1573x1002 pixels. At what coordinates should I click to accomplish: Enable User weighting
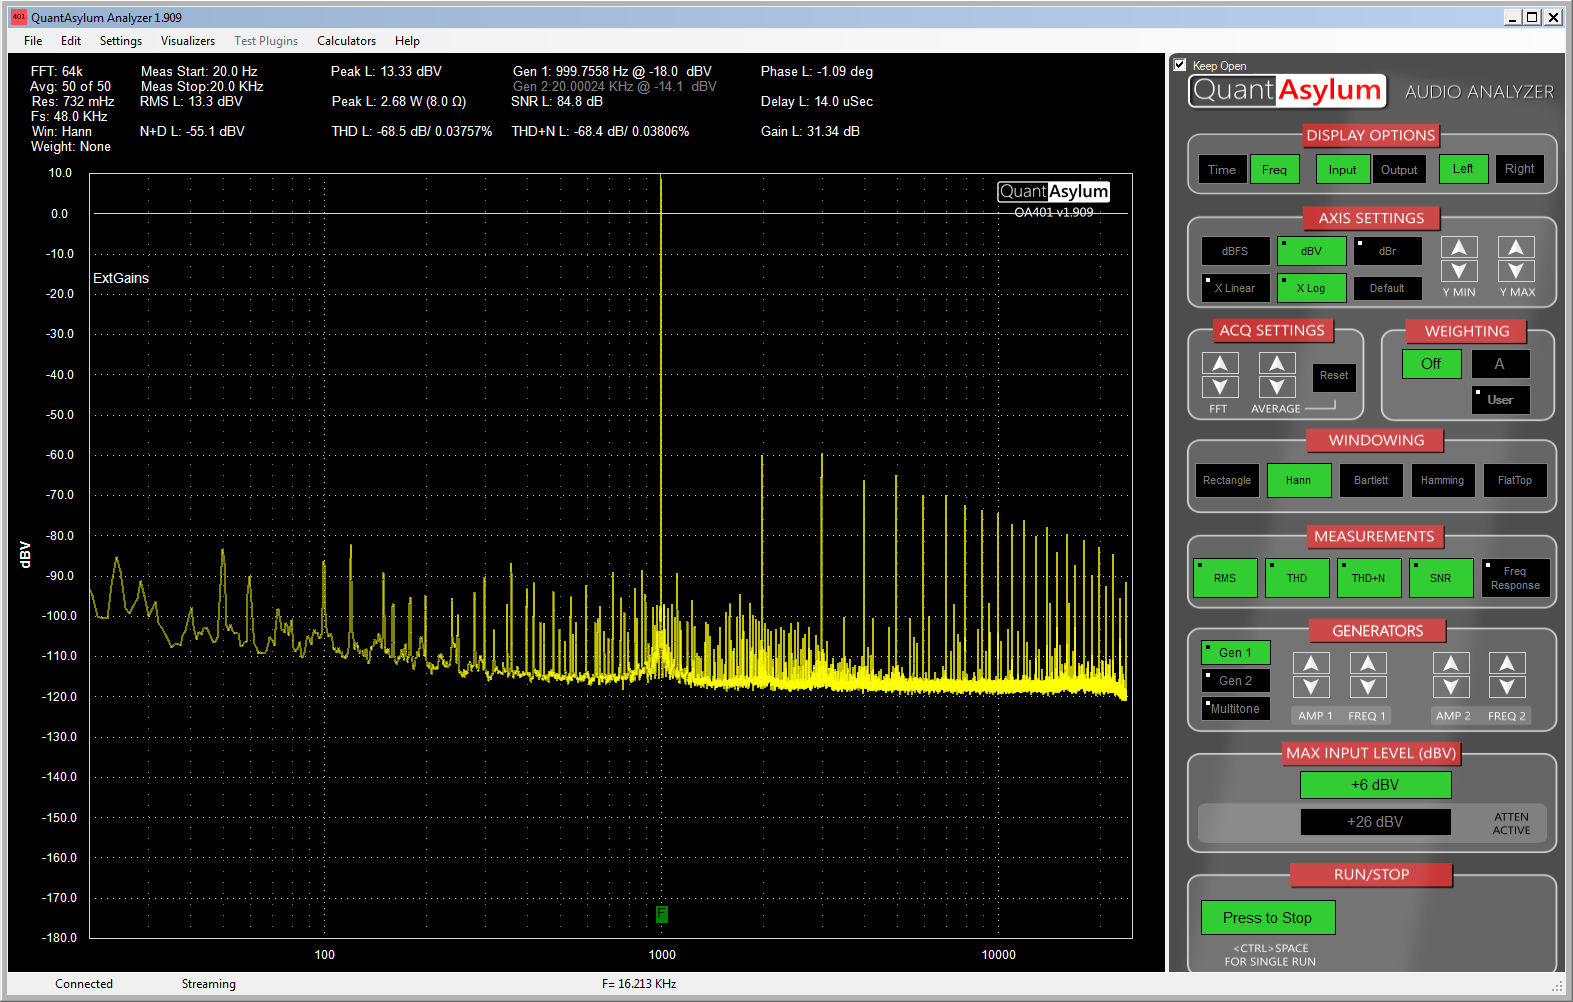(1500, 400)
